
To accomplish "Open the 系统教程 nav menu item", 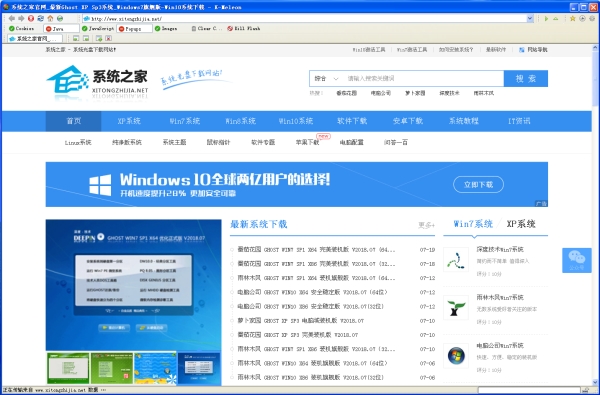I will click(x=463, y=121).
